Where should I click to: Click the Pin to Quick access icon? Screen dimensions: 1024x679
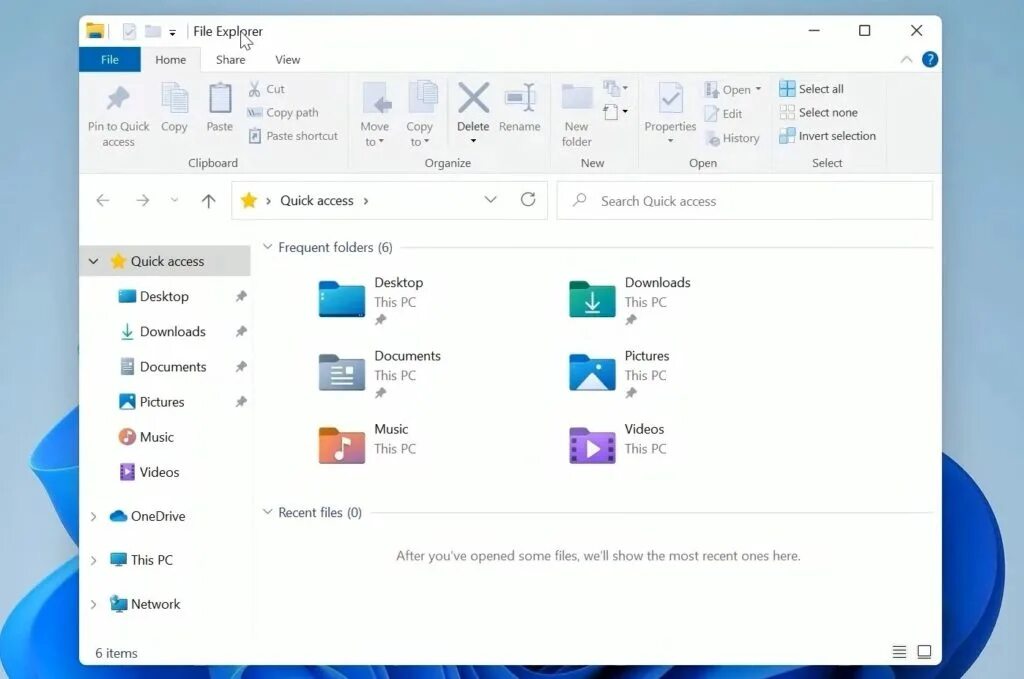[x=118, y=99]
